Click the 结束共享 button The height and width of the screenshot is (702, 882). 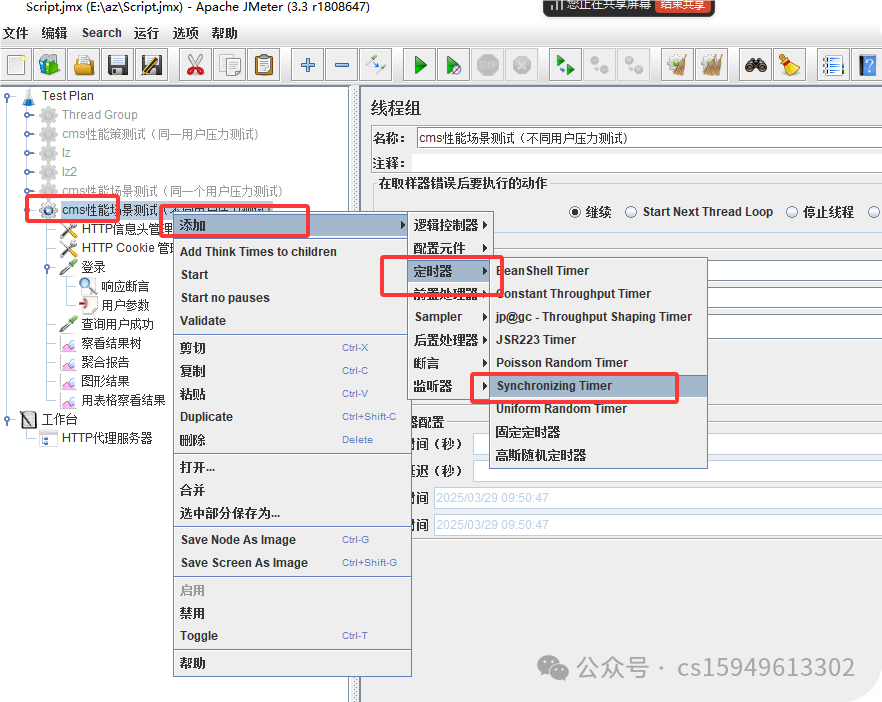tap(682, 6)
